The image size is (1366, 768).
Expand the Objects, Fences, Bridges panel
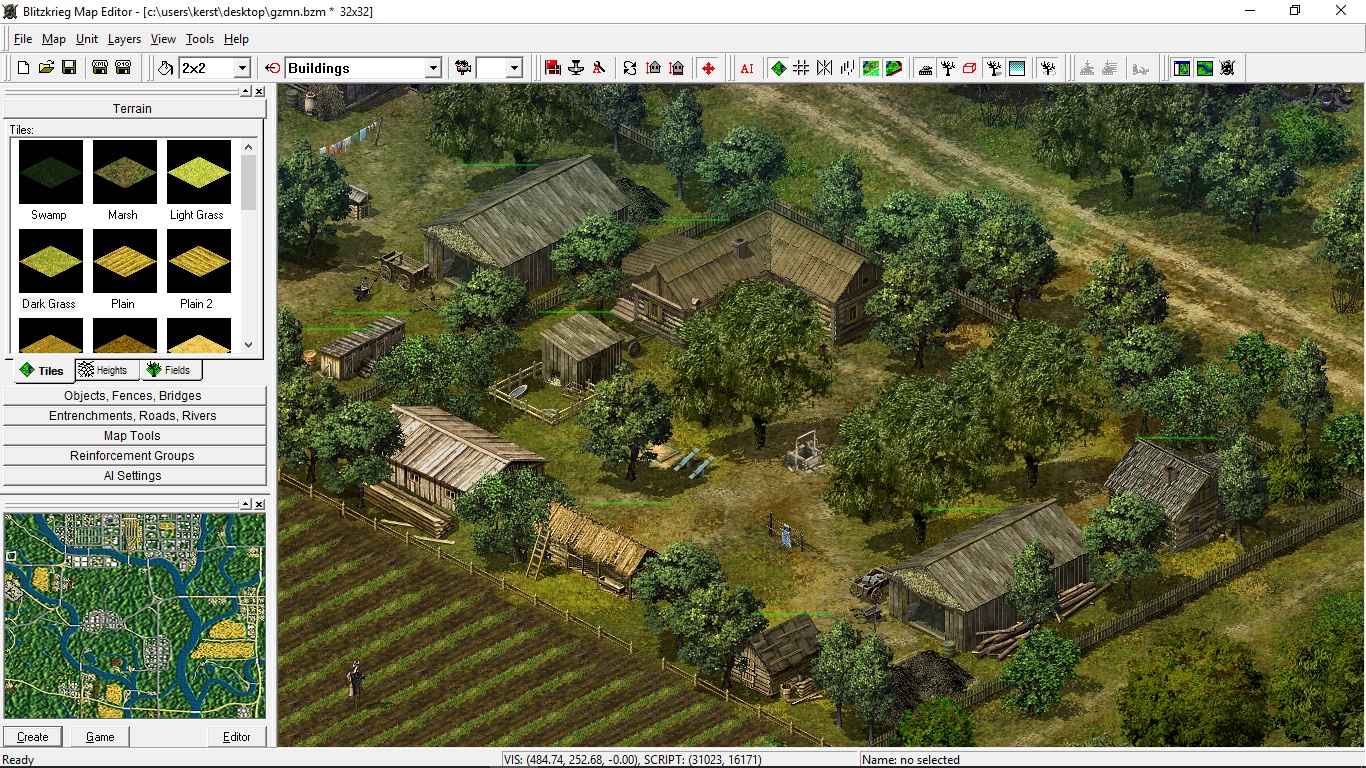click(x=135, y=396)
